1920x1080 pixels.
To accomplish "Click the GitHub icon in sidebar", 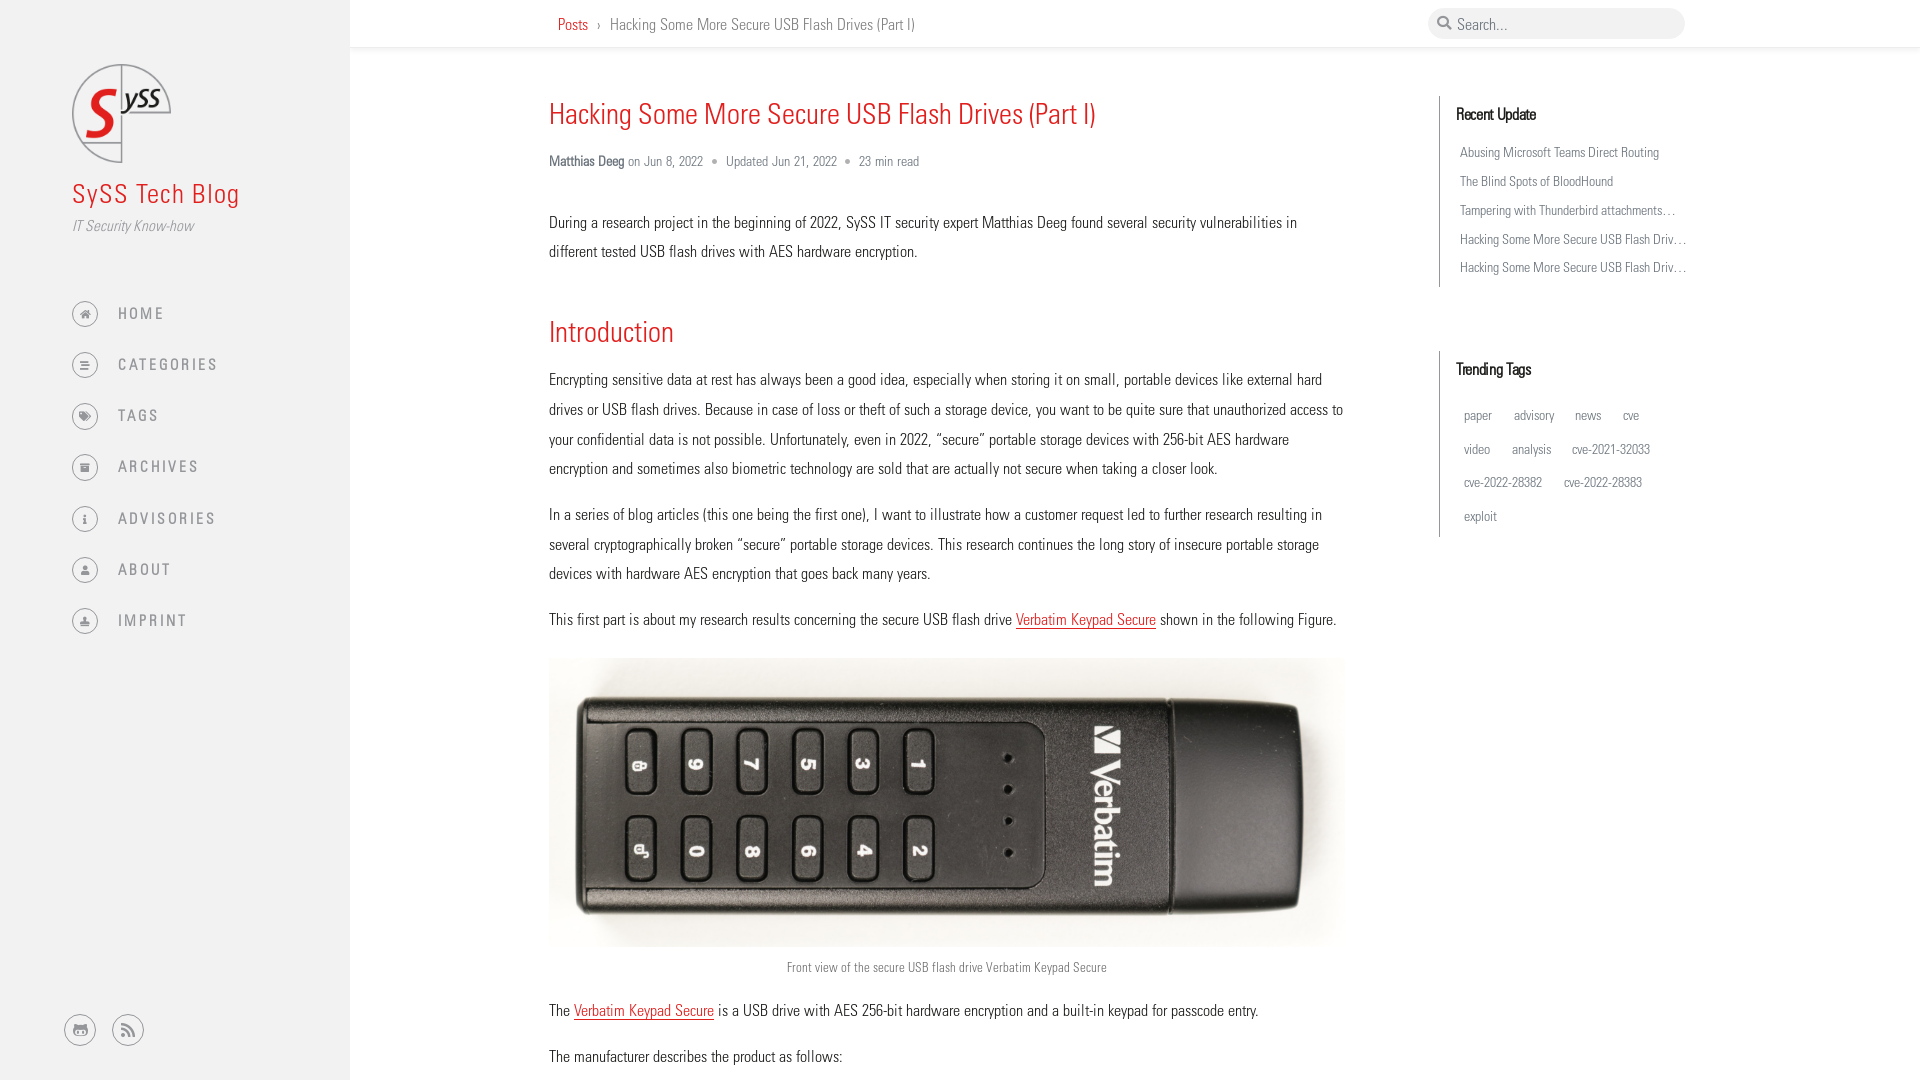I will pos(79,1029).
